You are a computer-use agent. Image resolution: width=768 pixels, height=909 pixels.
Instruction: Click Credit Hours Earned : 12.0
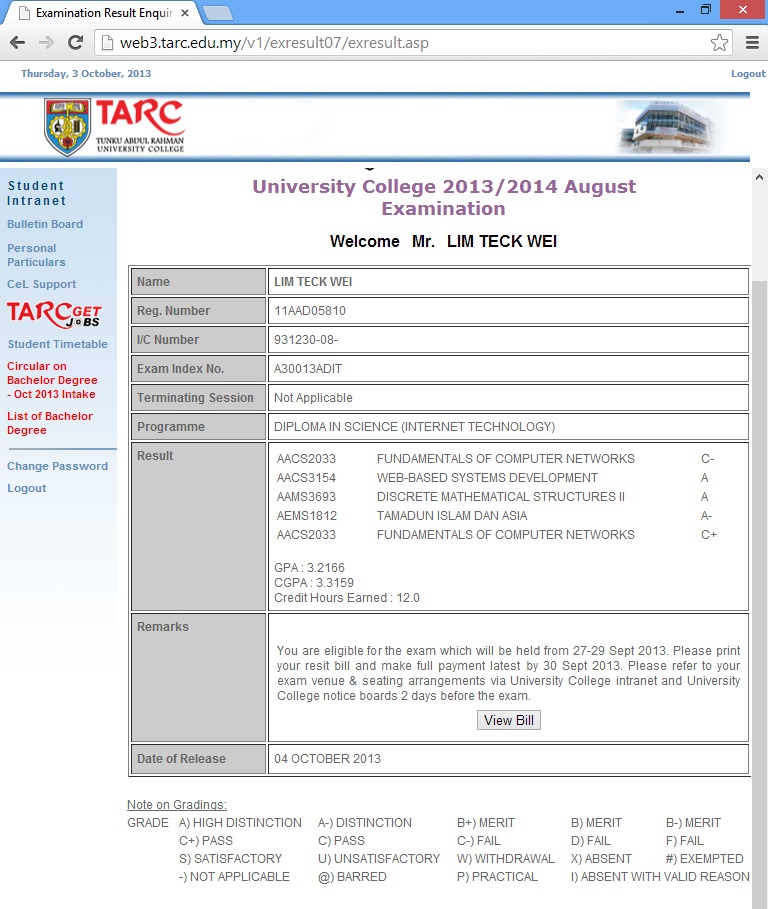click(x=347, y=598)
